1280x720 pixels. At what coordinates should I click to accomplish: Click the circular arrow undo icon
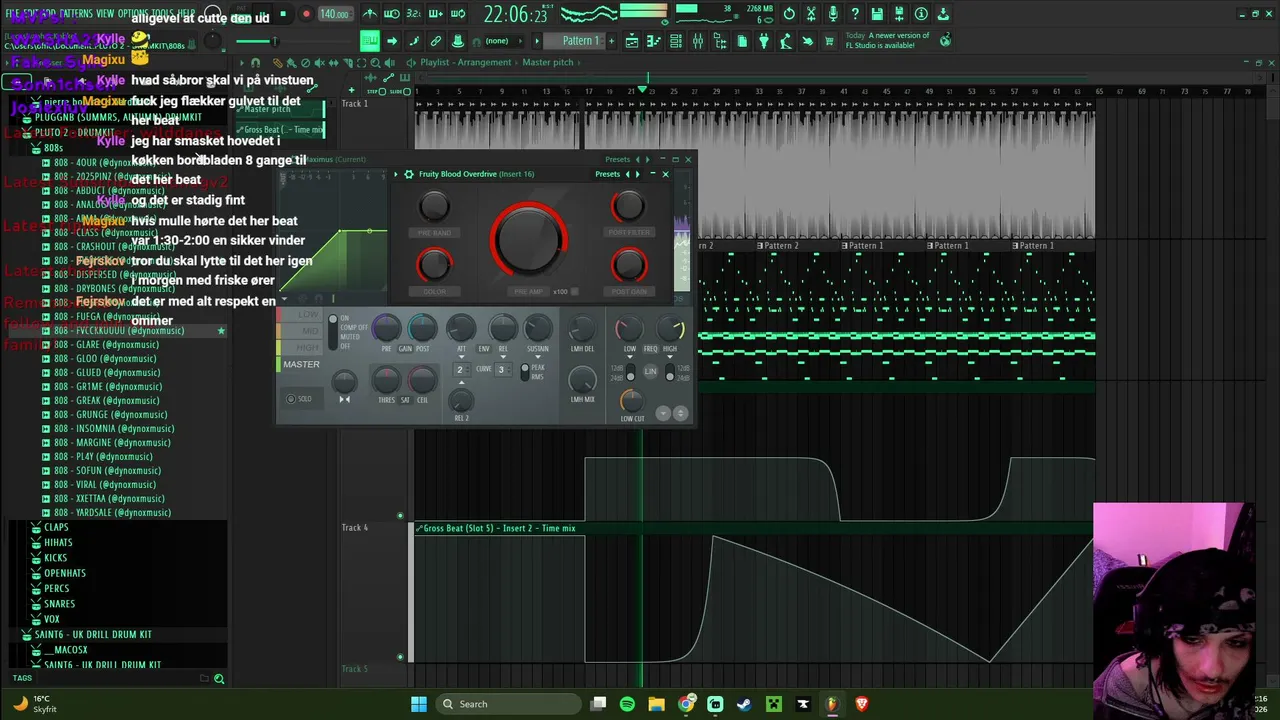789,14
